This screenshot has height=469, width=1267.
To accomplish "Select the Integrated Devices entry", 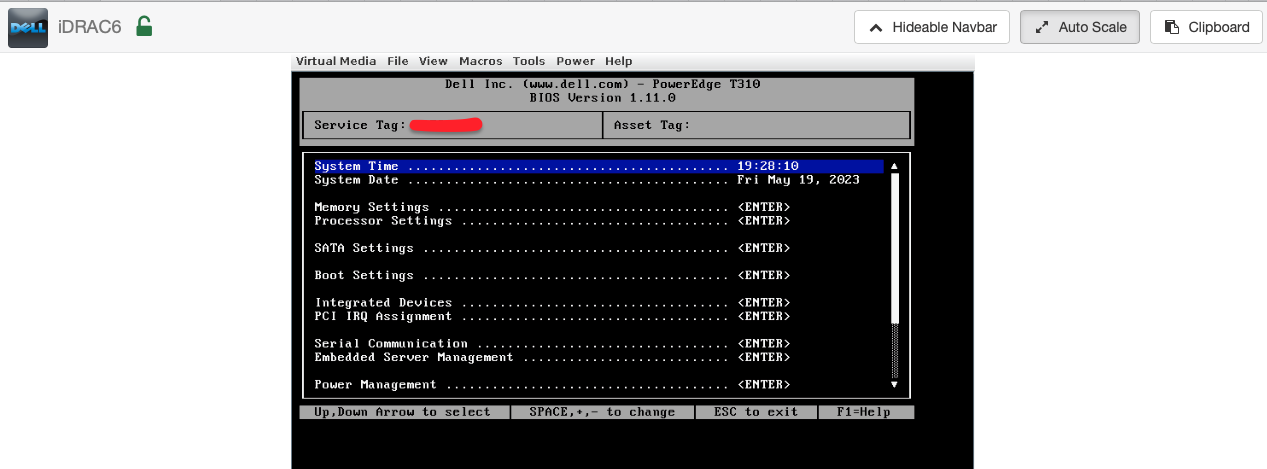I will coord(552,303).
